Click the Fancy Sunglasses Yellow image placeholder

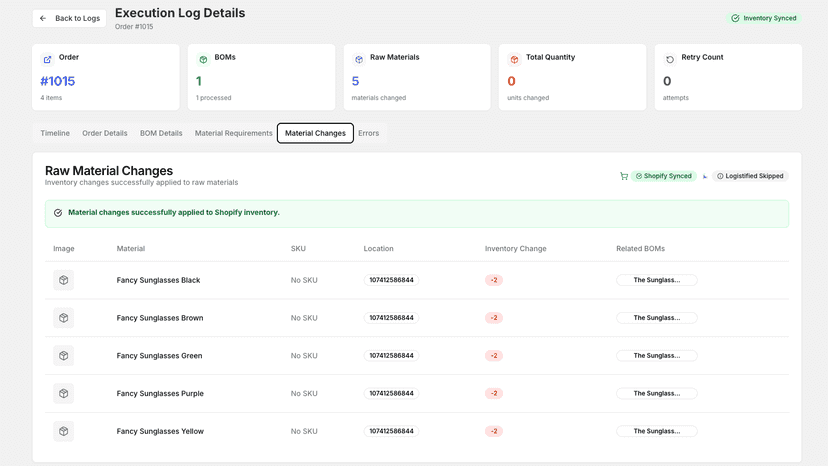click(63, 431)
